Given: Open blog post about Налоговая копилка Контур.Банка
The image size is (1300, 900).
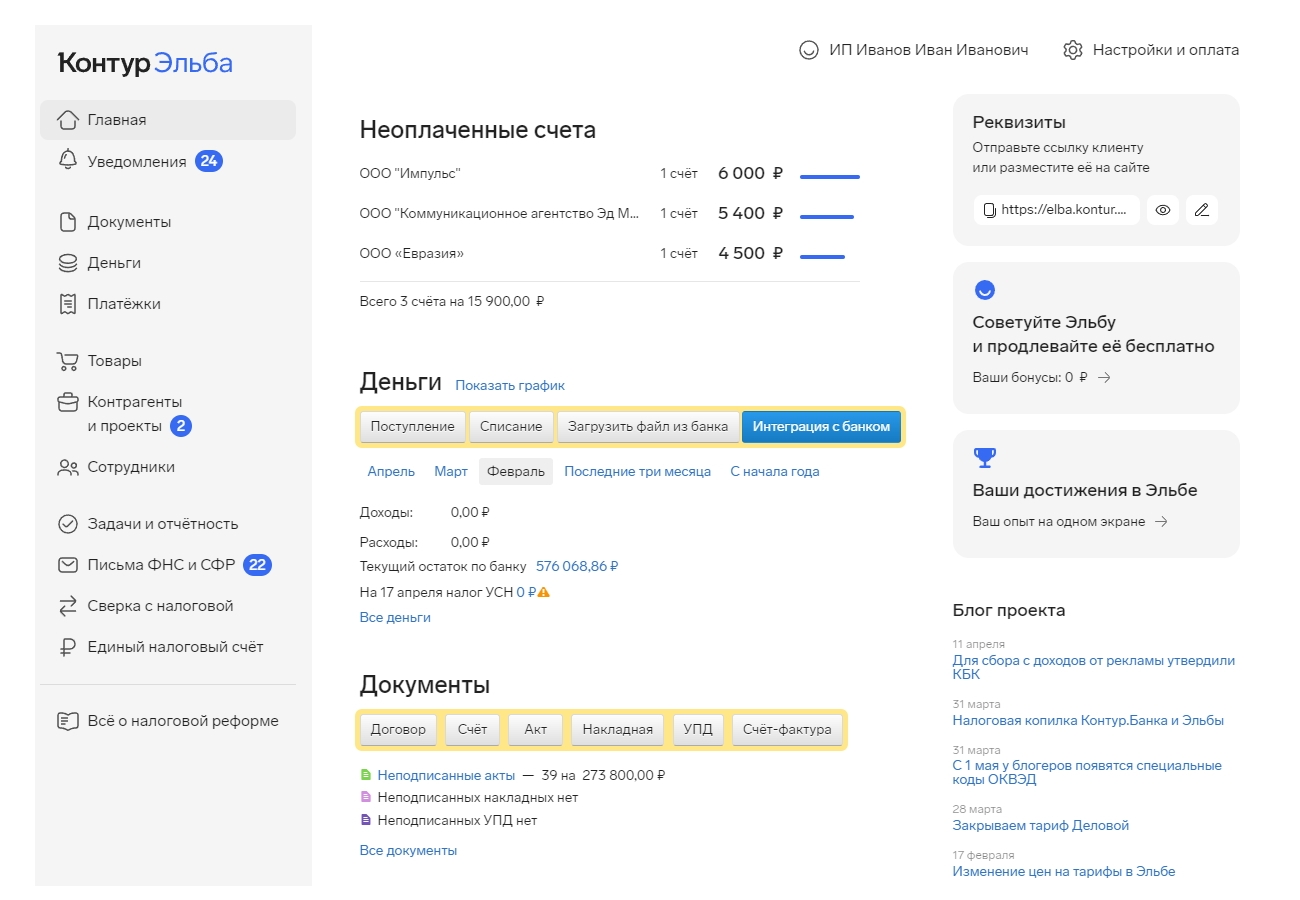Looking at the screenshot, I should tap(1088, 720).
